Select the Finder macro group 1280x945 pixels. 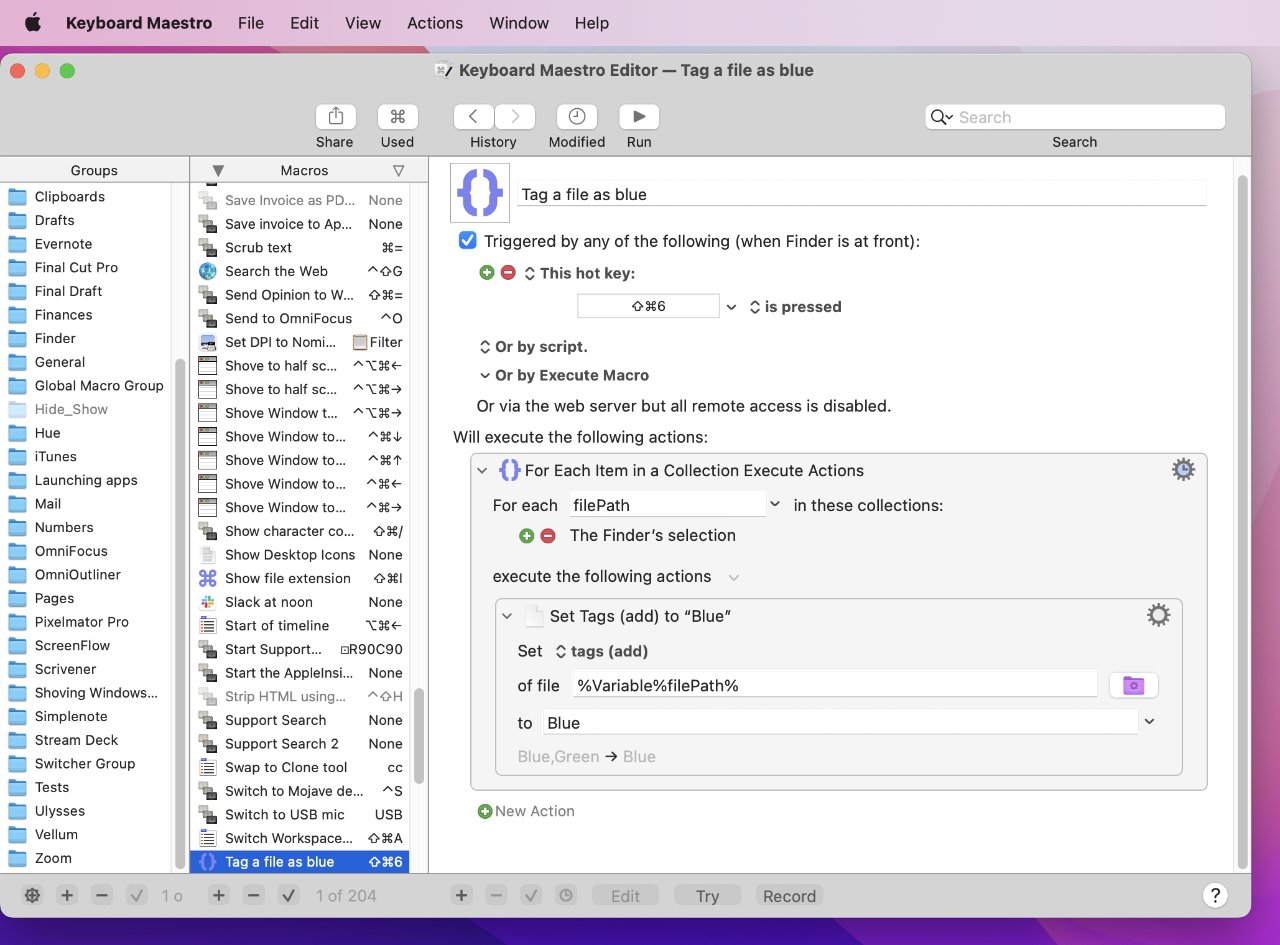pos(87,338)
